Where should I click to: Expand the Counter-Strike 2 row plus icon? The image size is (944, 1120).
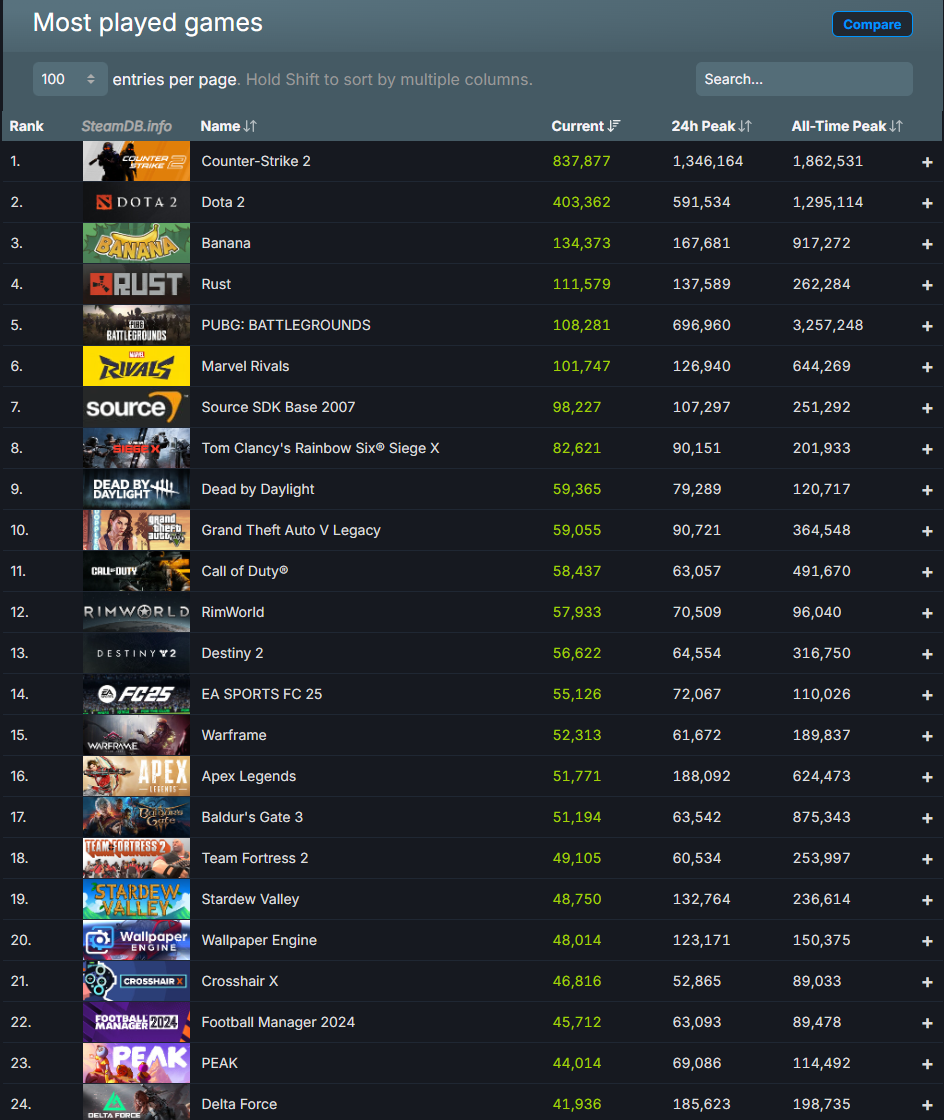[x=927, y=162]
